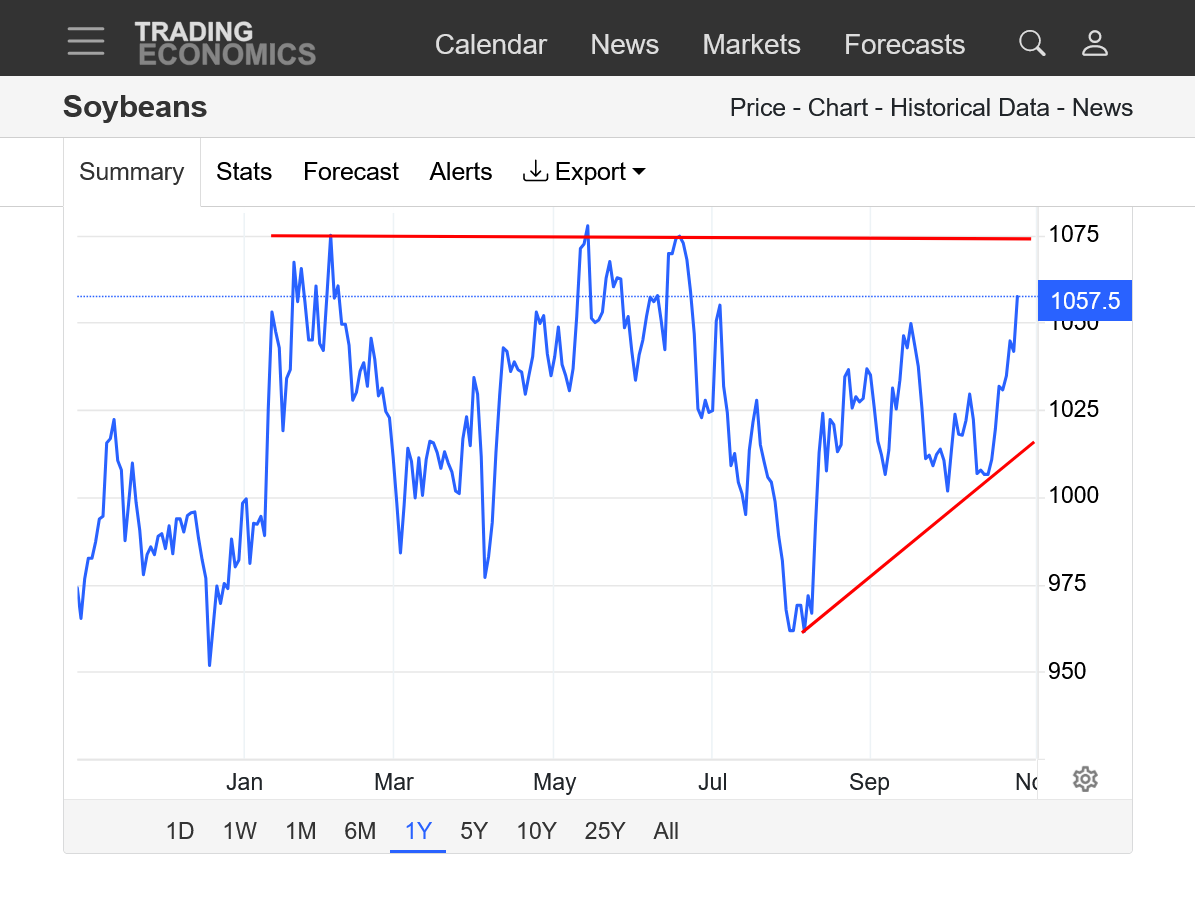1195x901 pixels.
Task: Open the Forecasts navigation link
Action: tap(904, 45)
